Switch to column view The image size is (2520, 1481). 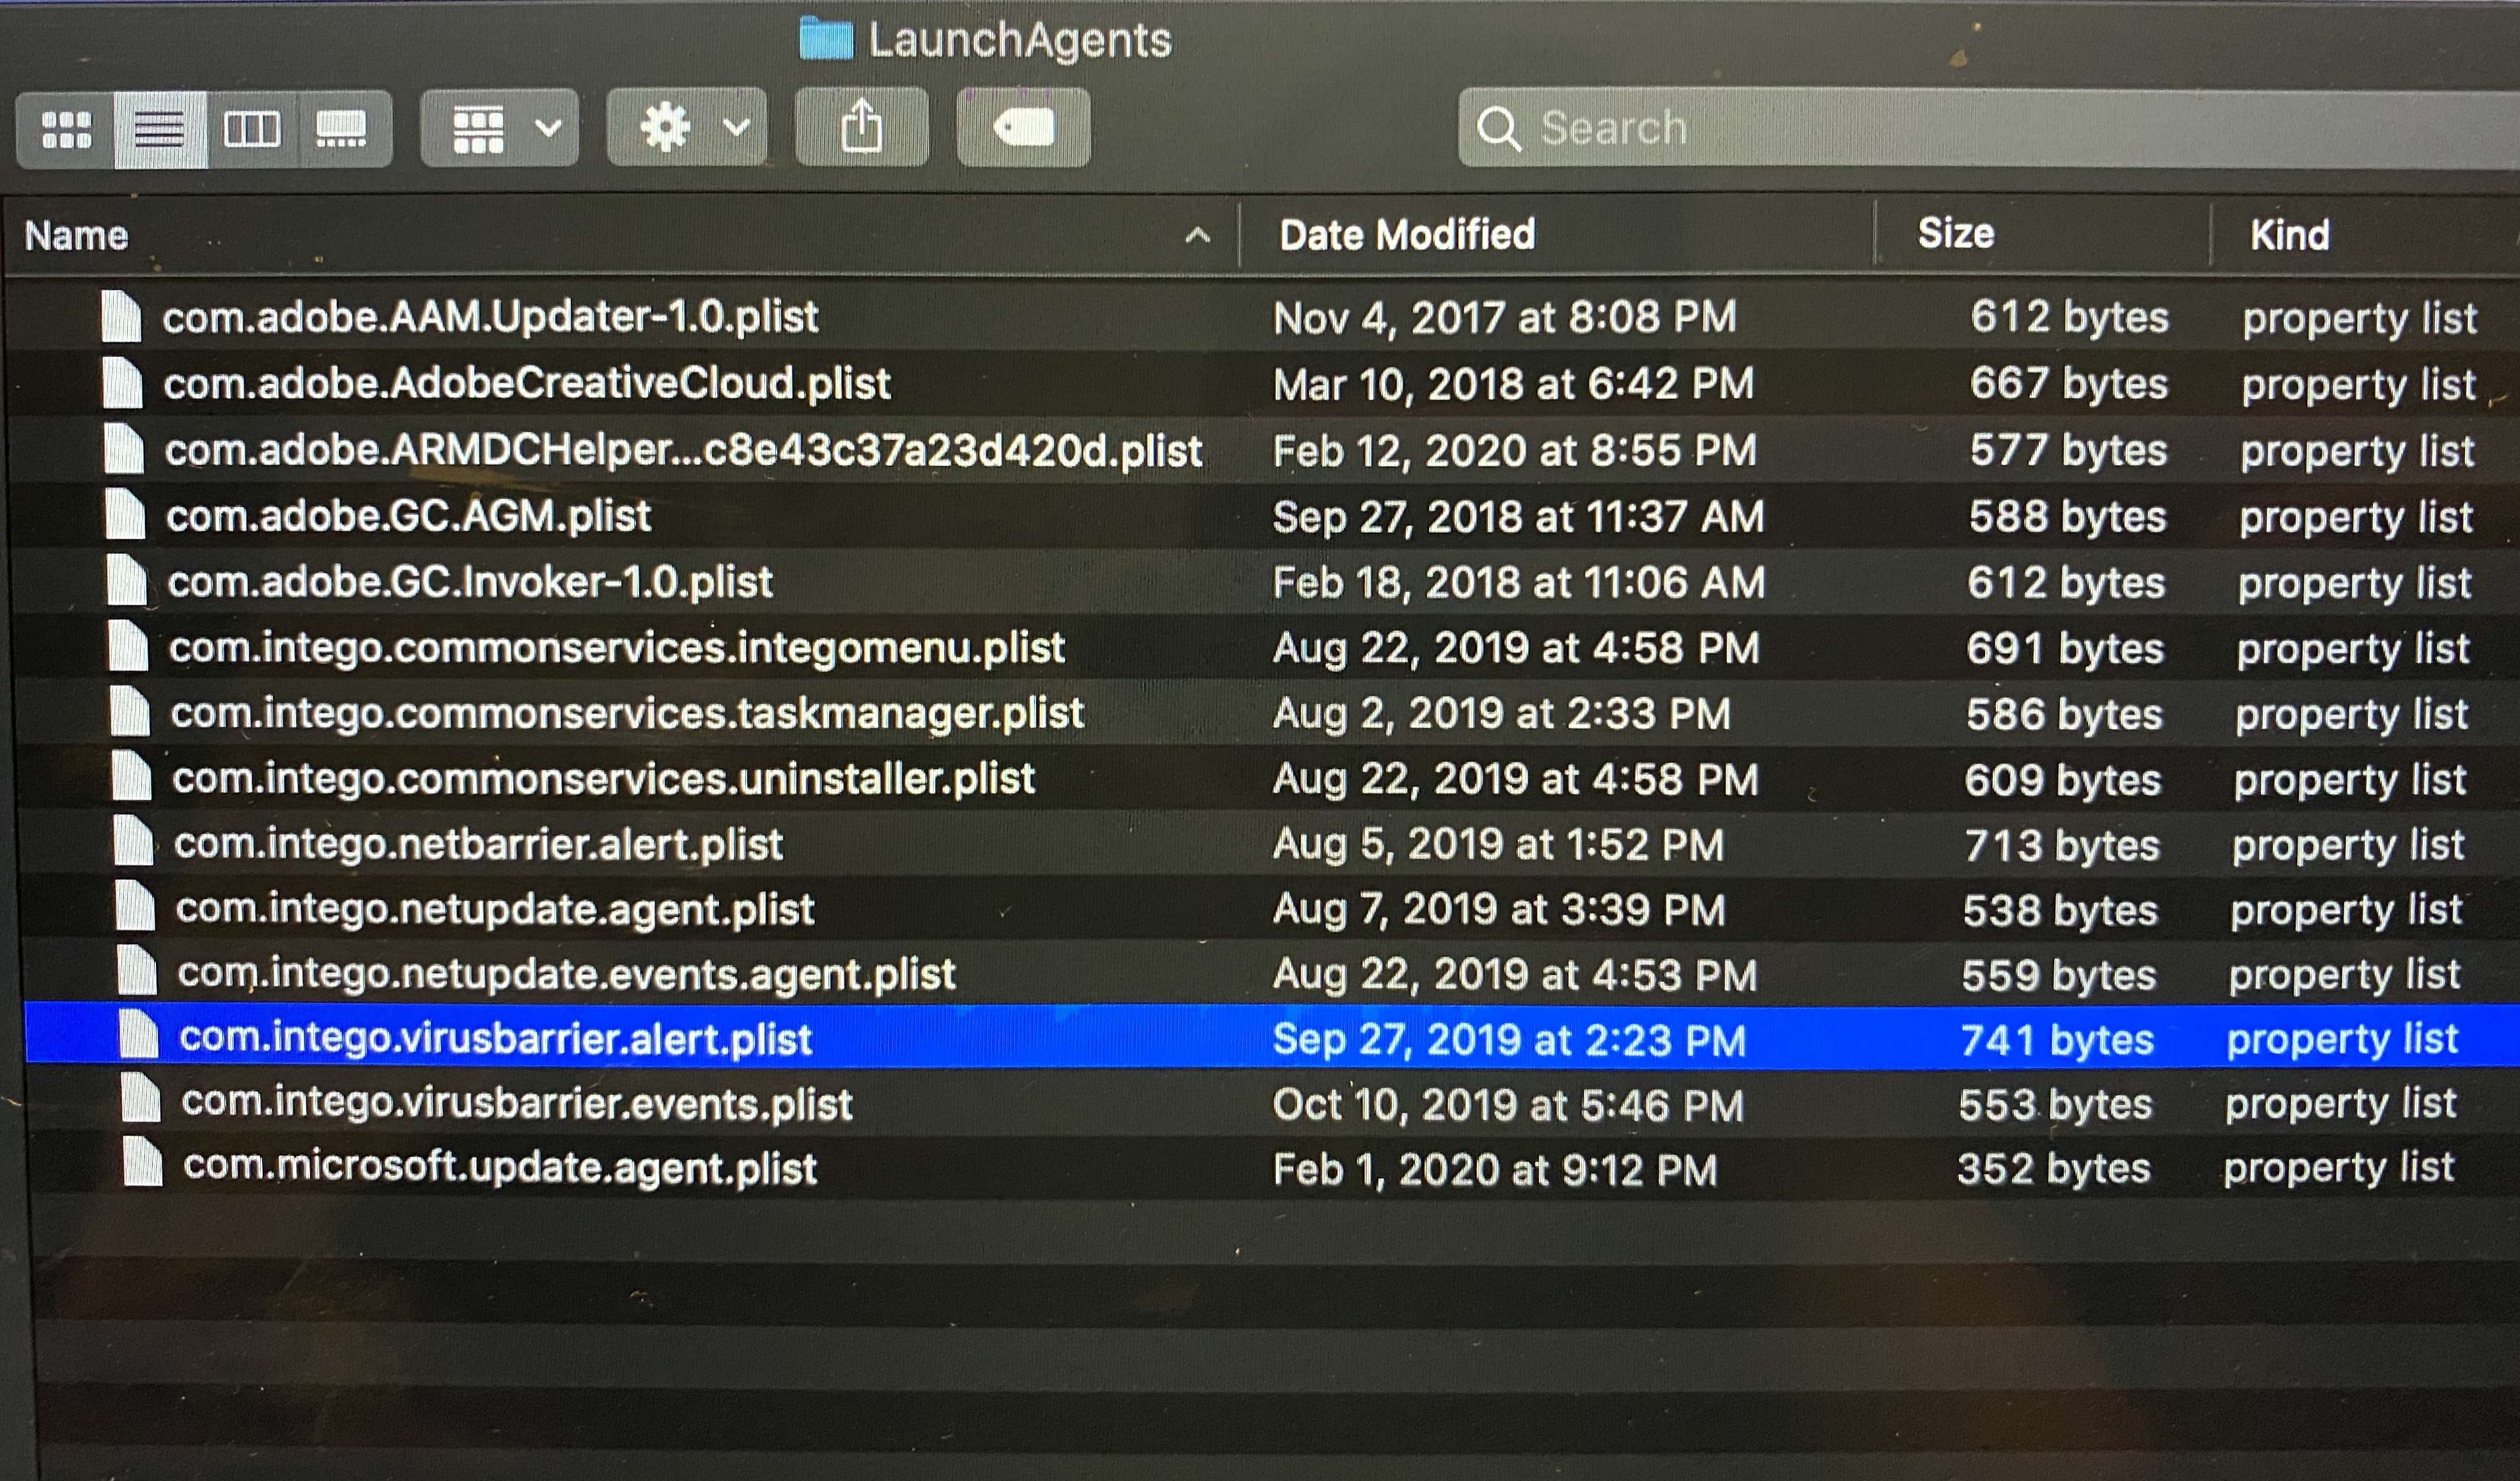[x=251, y=129]
